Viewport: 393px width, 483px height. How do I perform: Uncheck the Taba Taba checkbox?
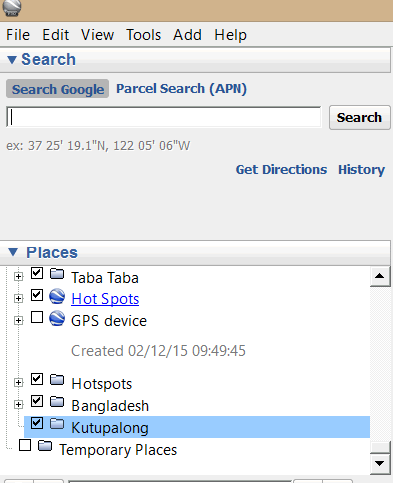pyautogui.click(x=37, y=273)
